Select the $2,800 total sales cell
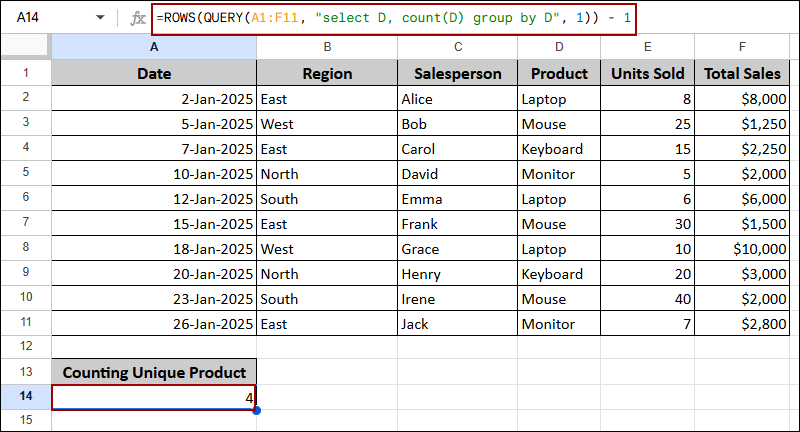Image resolution: width=800 pixels, height=432 pixels. (742, 323)
